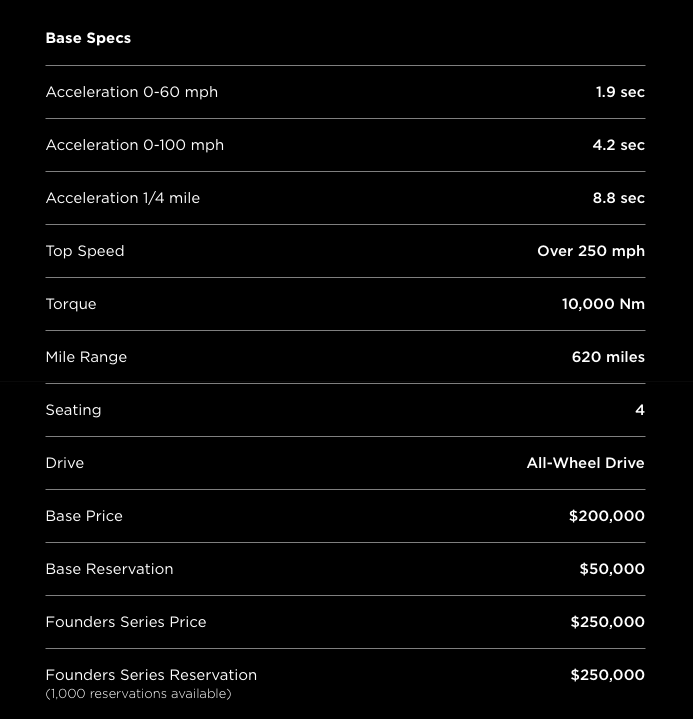Select the "All-Wheel Drive" value

click(585, 463)
